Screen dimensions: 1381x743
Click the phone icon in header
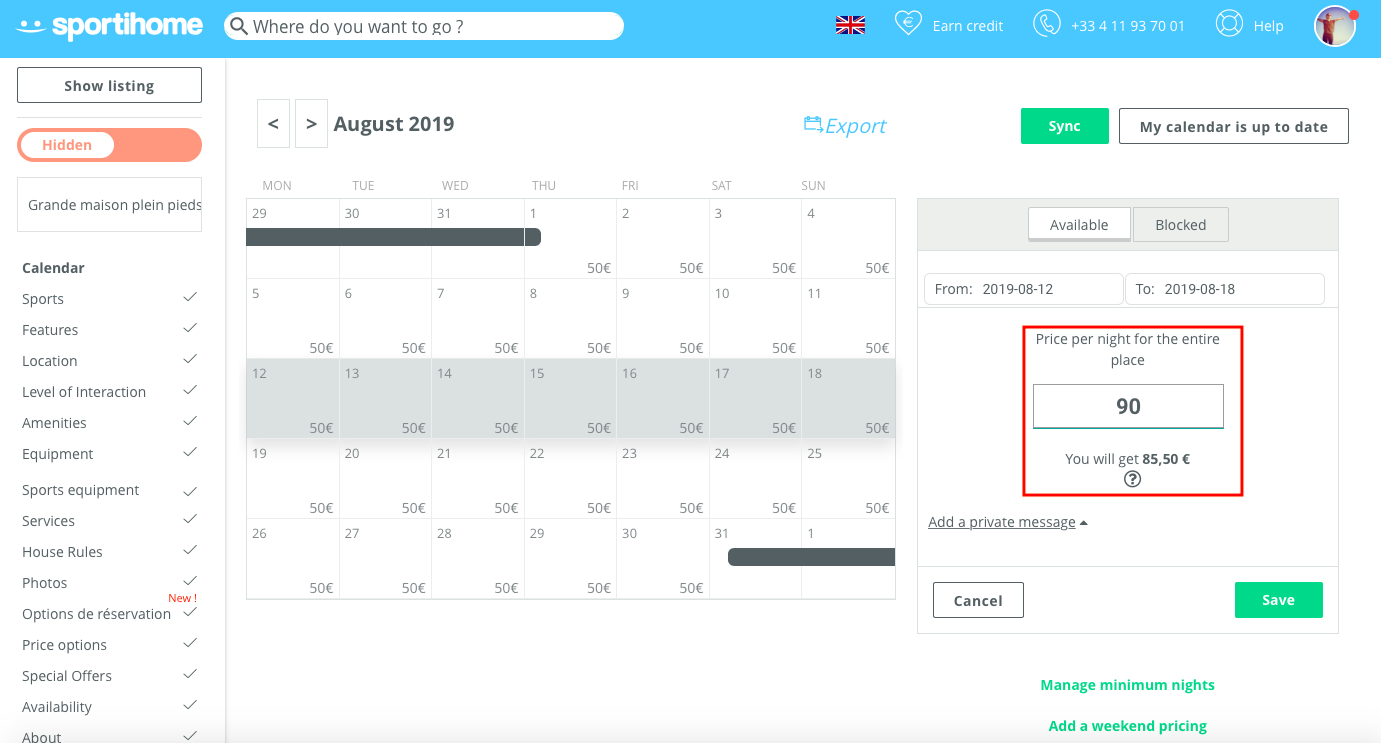coord(1047,24)
